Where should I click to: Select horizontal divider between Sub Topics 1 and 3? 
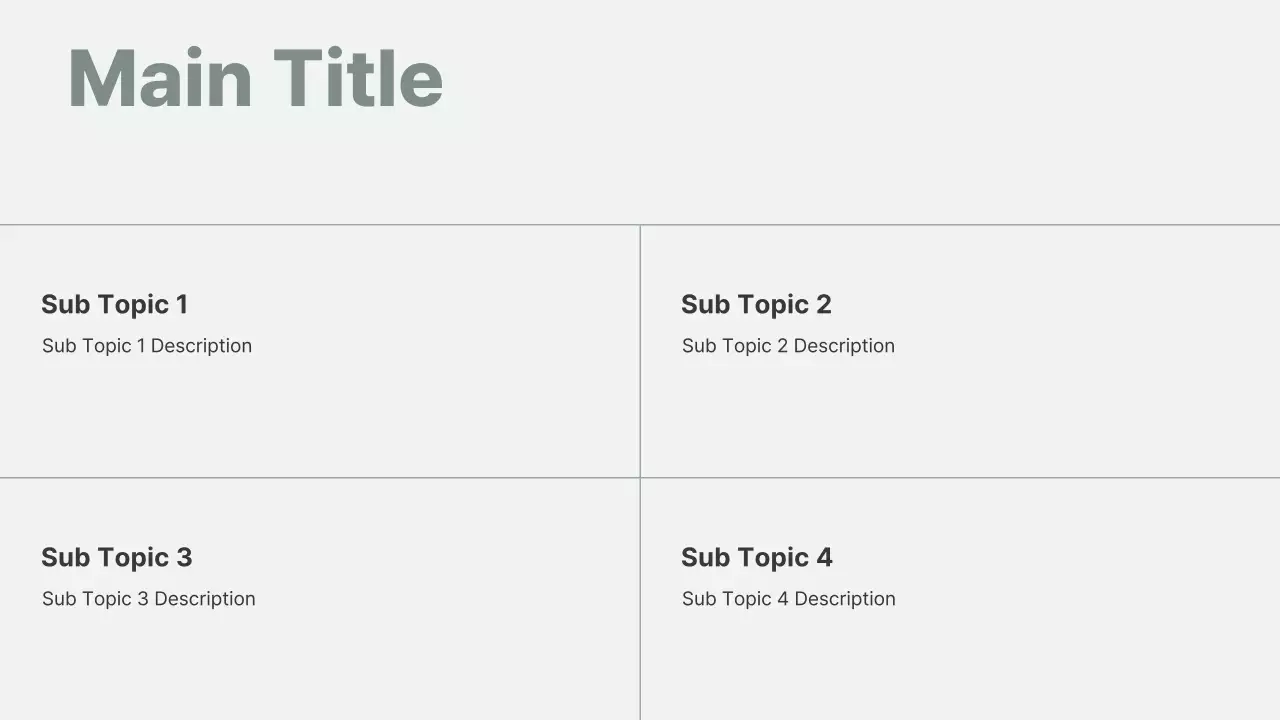tap(320, 478)
